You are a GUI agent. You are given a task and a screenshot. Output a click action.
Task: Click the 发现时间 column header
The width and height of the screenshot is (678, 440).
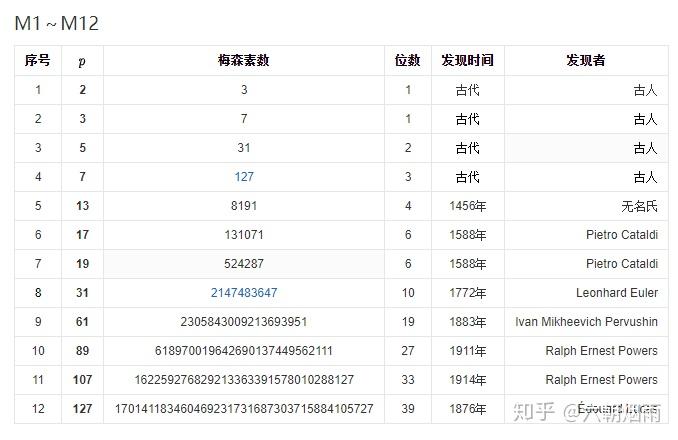pyautogui.click(x=467, y=60)
